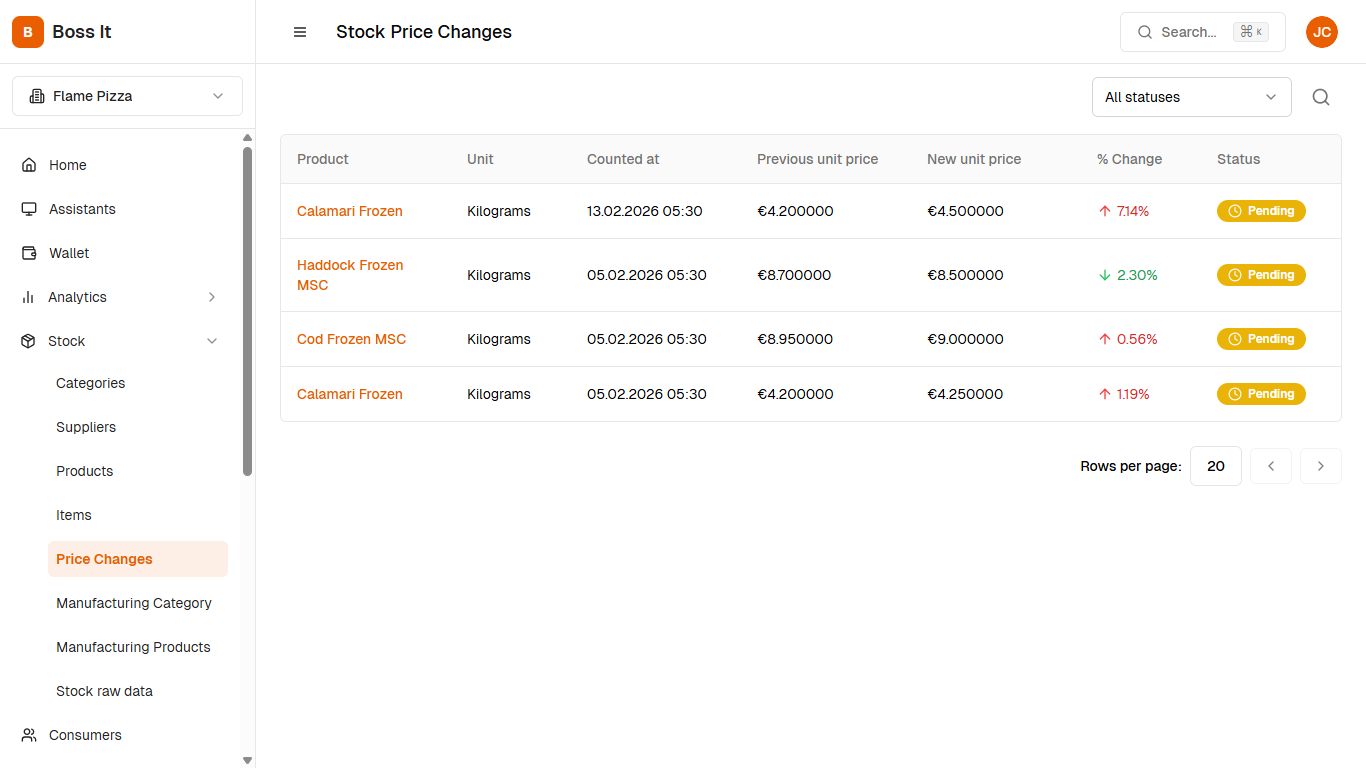
Task: Open the JC user avatar menu
Action: [1321, 32]
